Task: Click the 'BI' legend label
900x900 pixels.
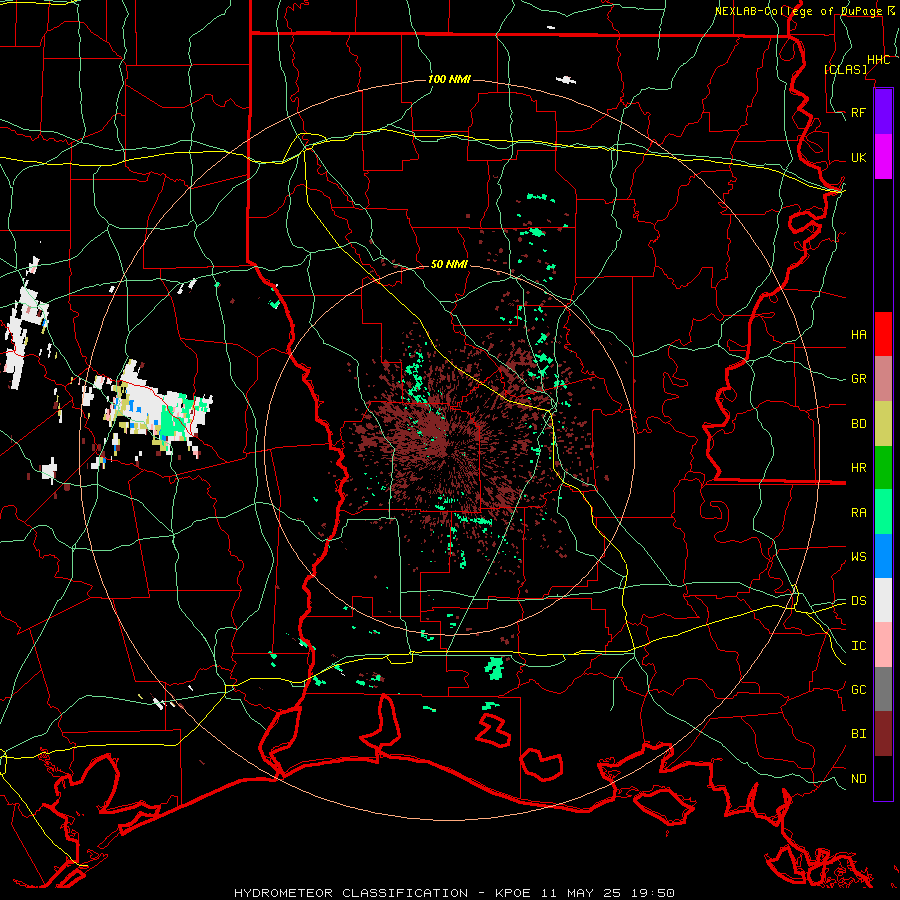Action: (858, 734)
